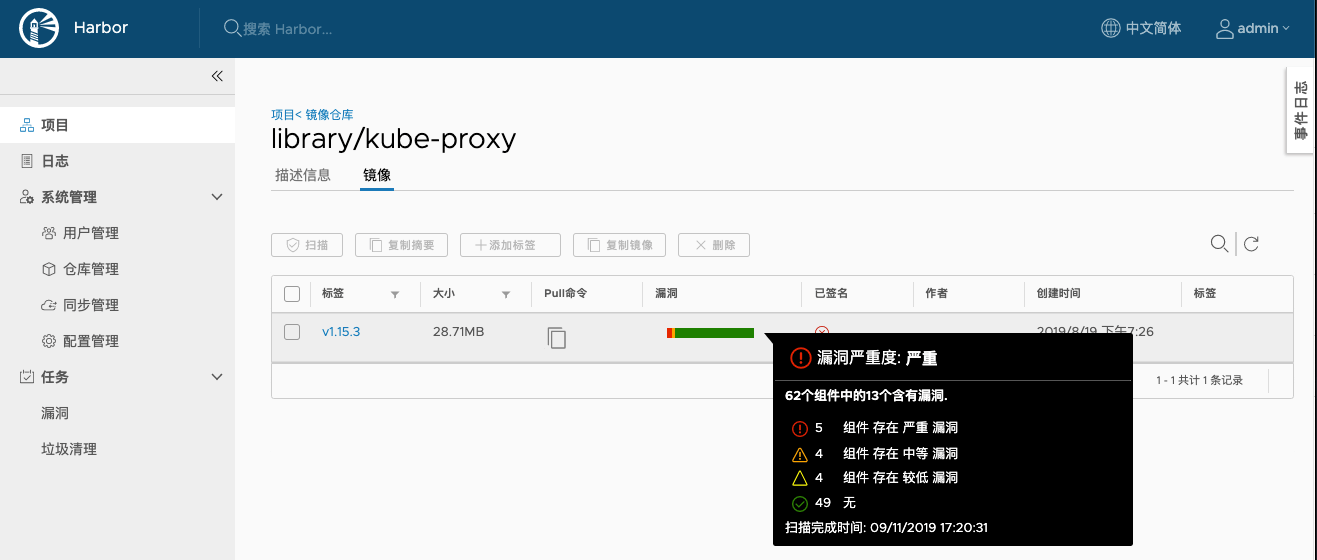This screenshot has height=560, width=1317.
Task: Click the 用户管理 users icon
Action: [x=49, y=233]
